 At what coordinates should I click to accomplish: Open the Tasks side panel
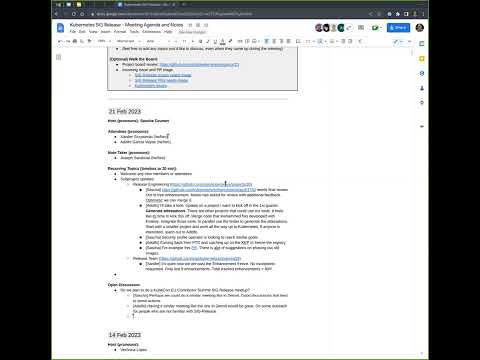[422, 73]
